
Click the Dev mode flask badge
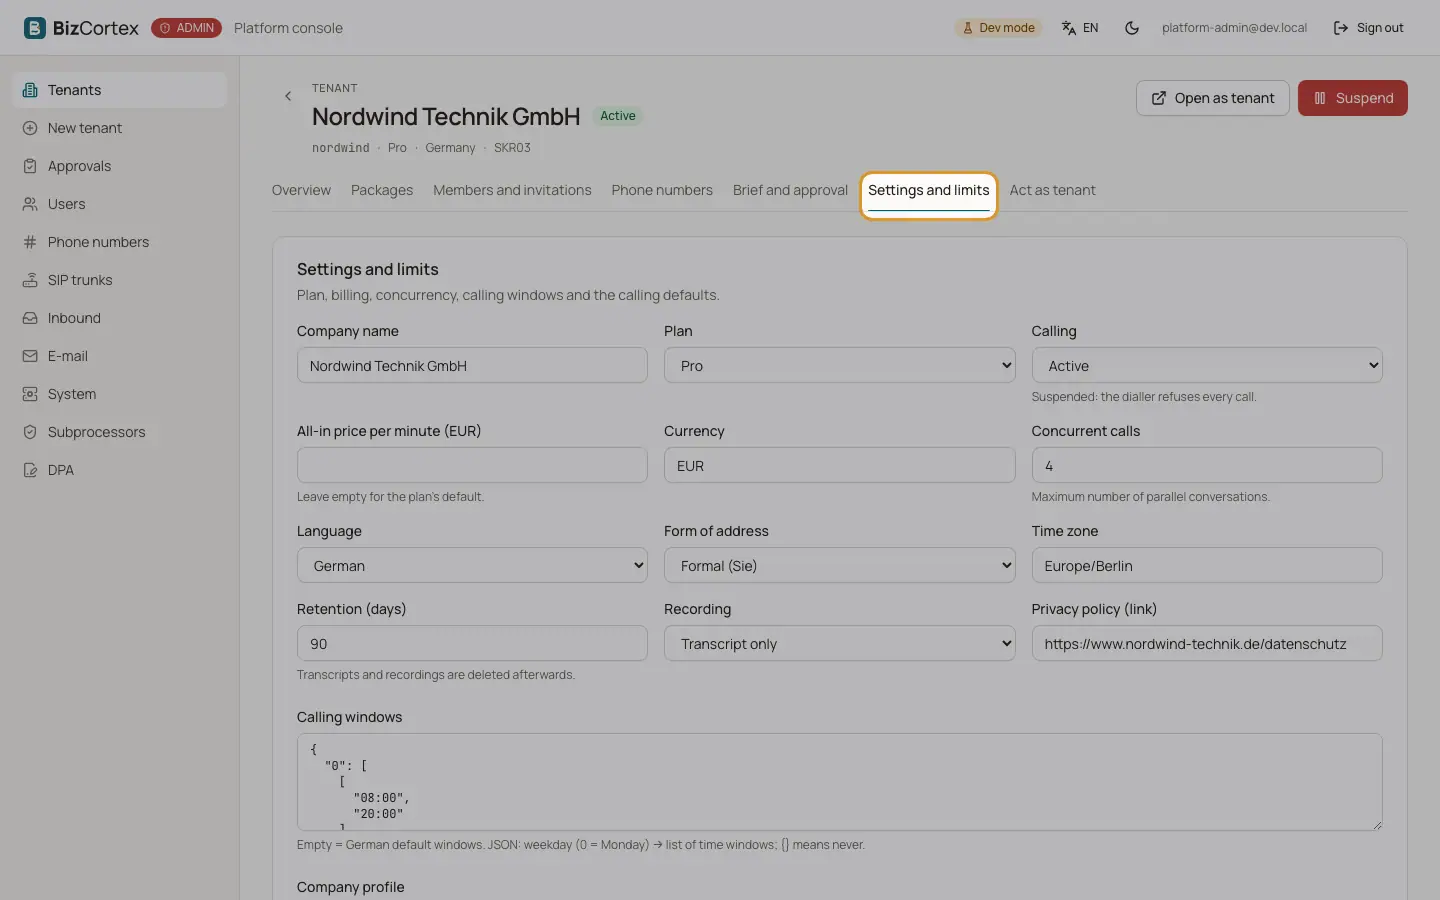tap(998, 28)
